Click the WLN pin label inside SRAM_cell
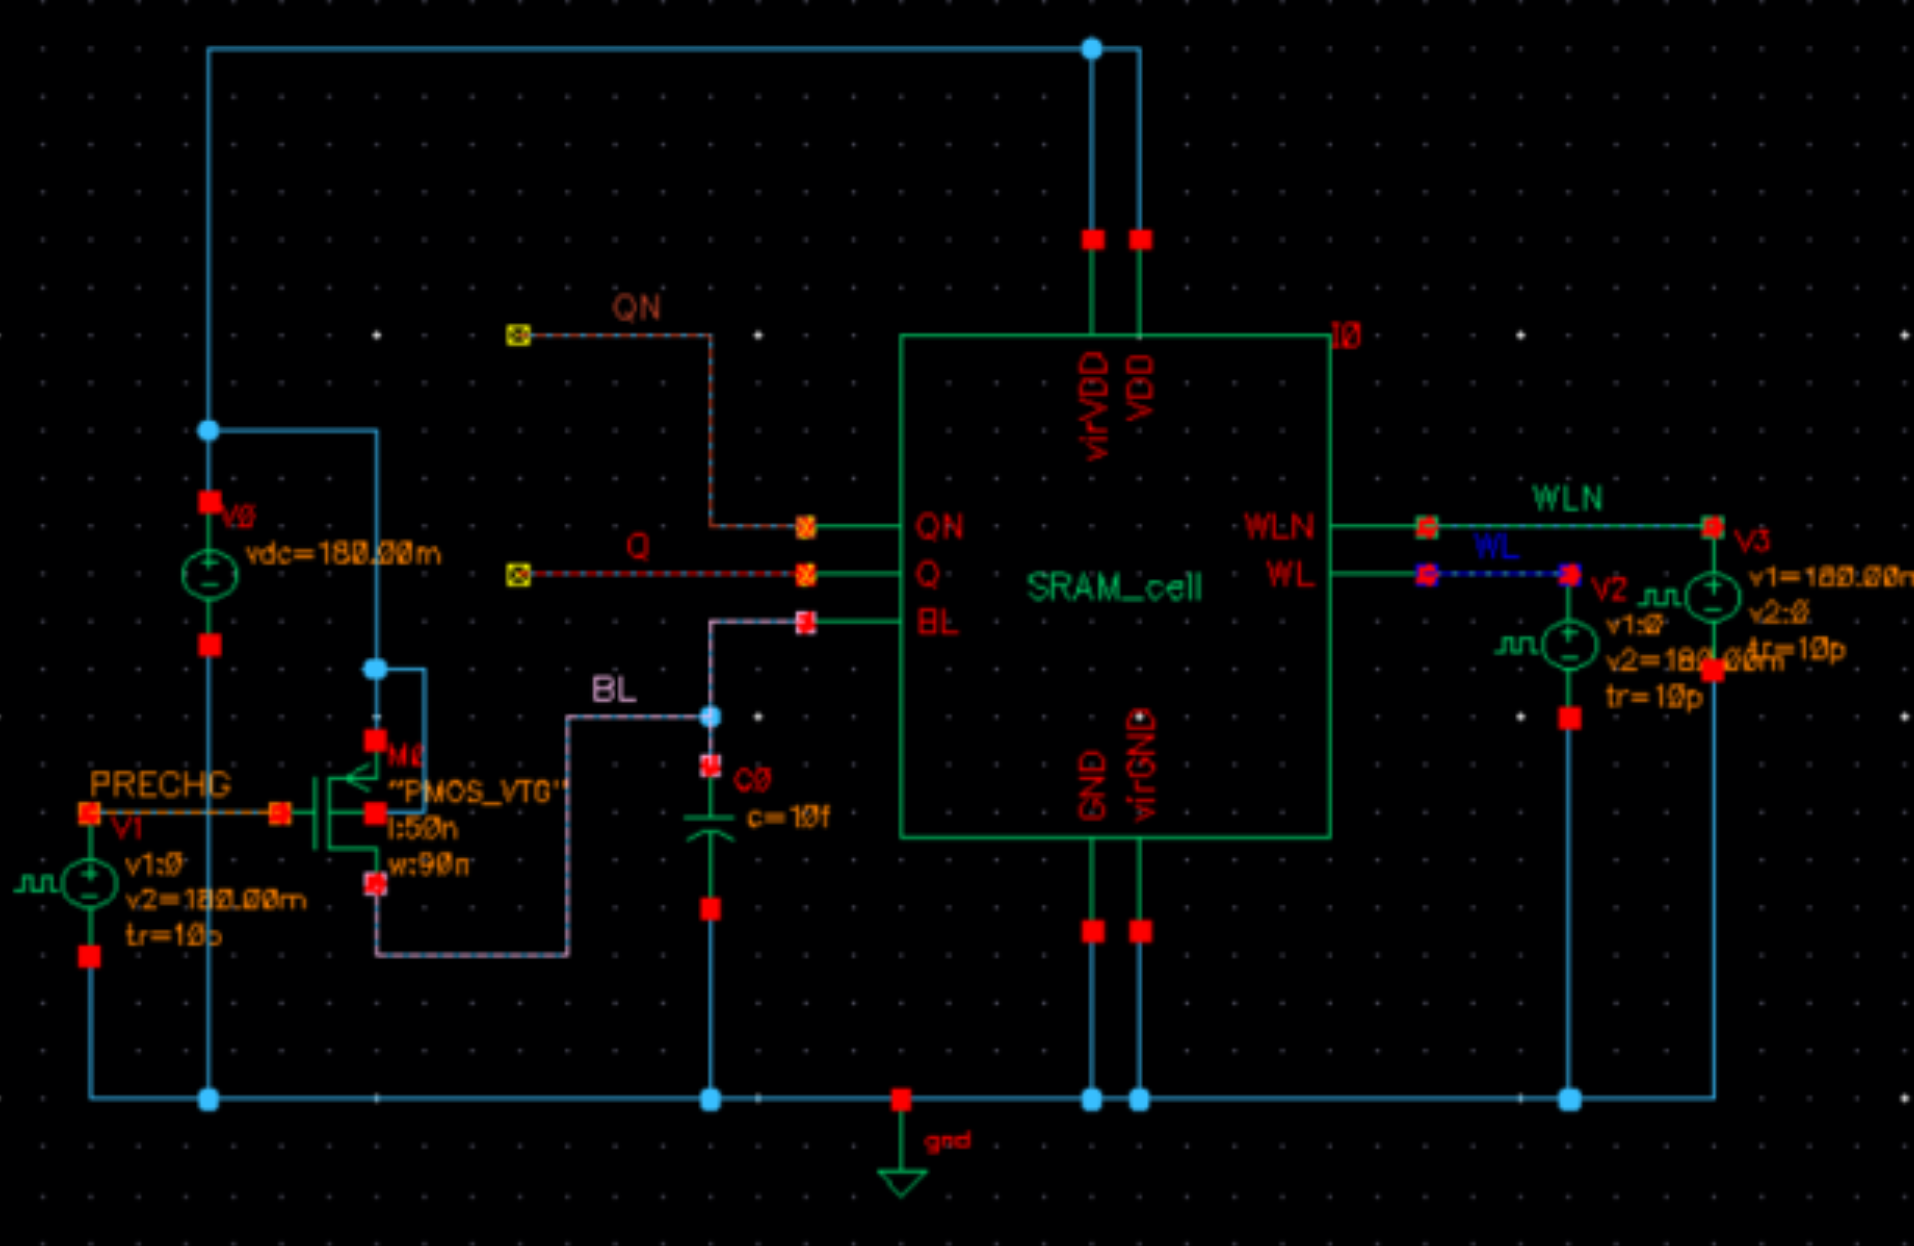The image size is (1914, 1246). (1278, 527)
